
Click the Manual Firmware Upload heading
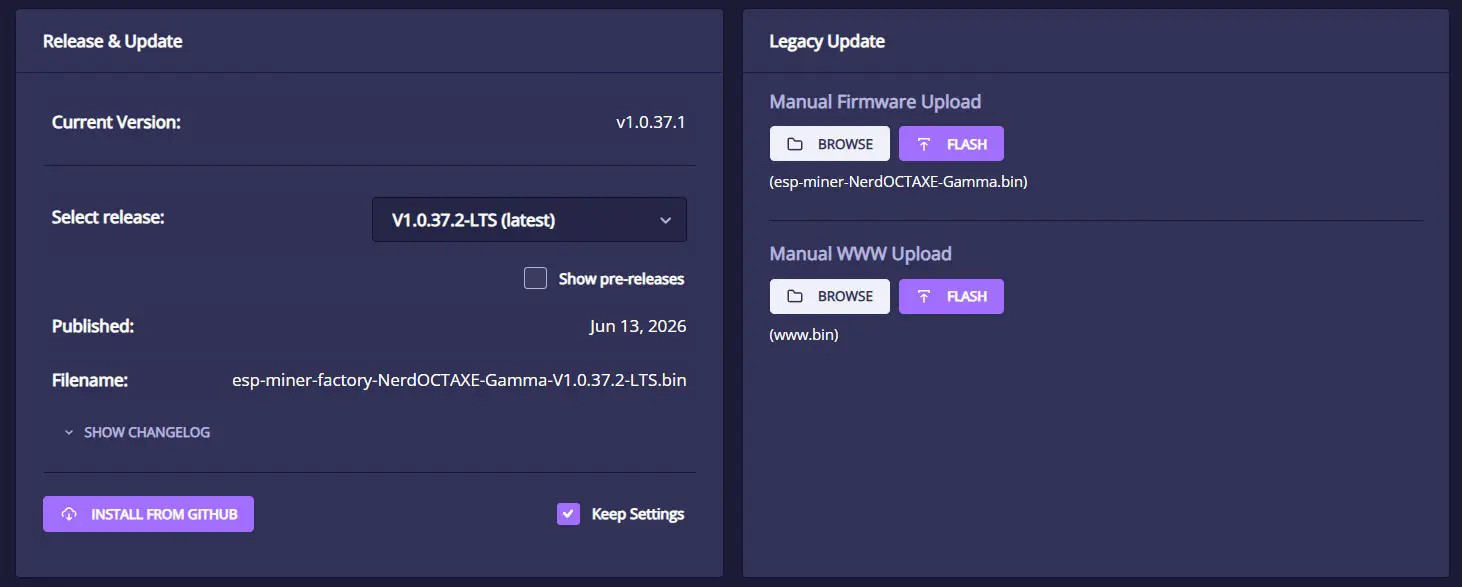875,102
